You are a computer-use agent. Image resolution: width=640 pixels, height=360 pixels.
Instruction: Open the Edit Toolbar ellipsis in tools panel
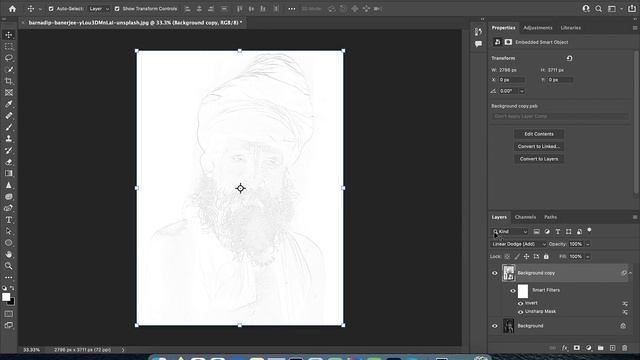click(x=9, y=278)
